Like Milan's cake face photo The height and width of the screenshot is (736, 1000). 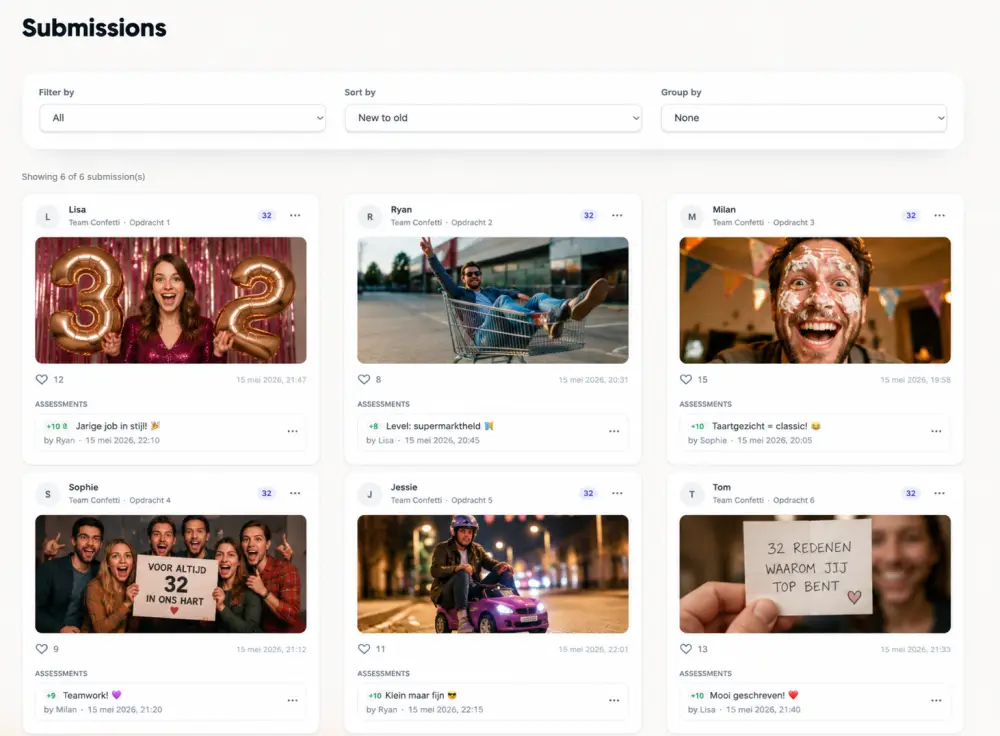click(686, 379)
